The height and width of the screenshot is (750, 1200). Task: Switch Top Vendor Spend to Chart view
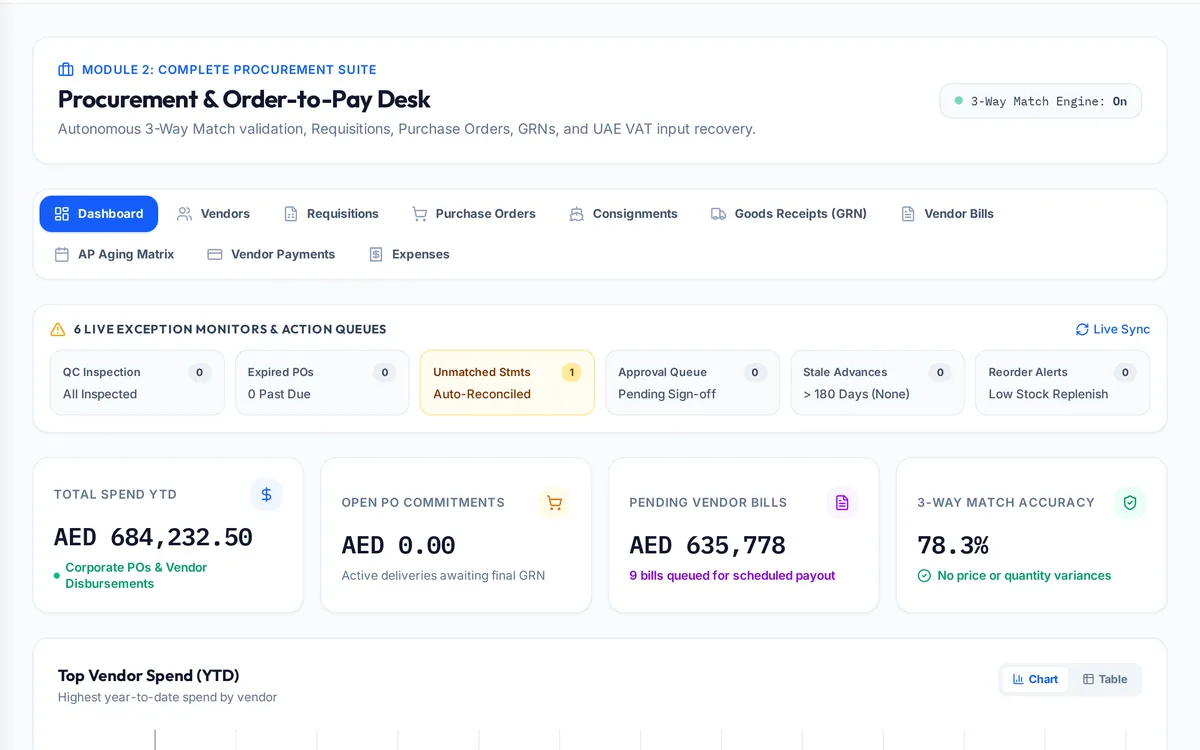(1035, 679)
